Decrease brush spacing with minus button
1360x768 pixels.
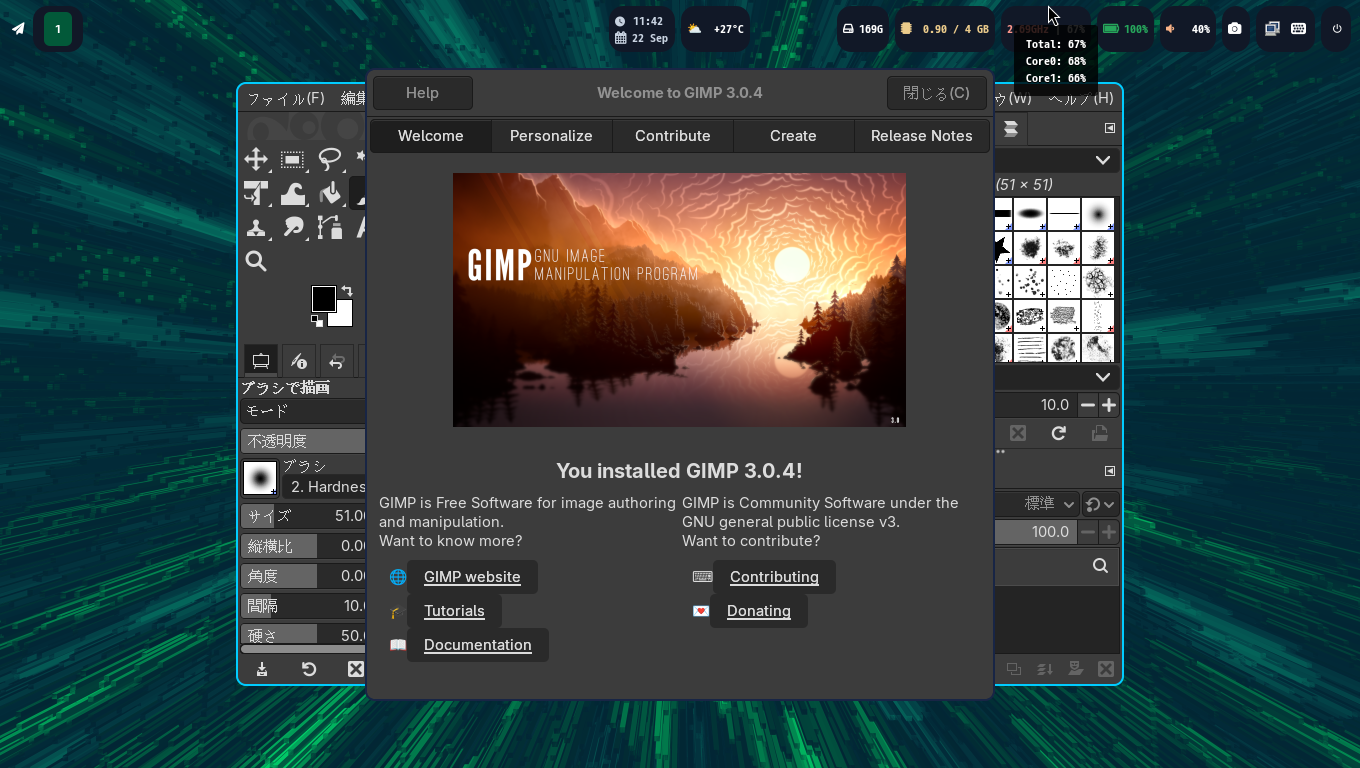click(1087, 405)
